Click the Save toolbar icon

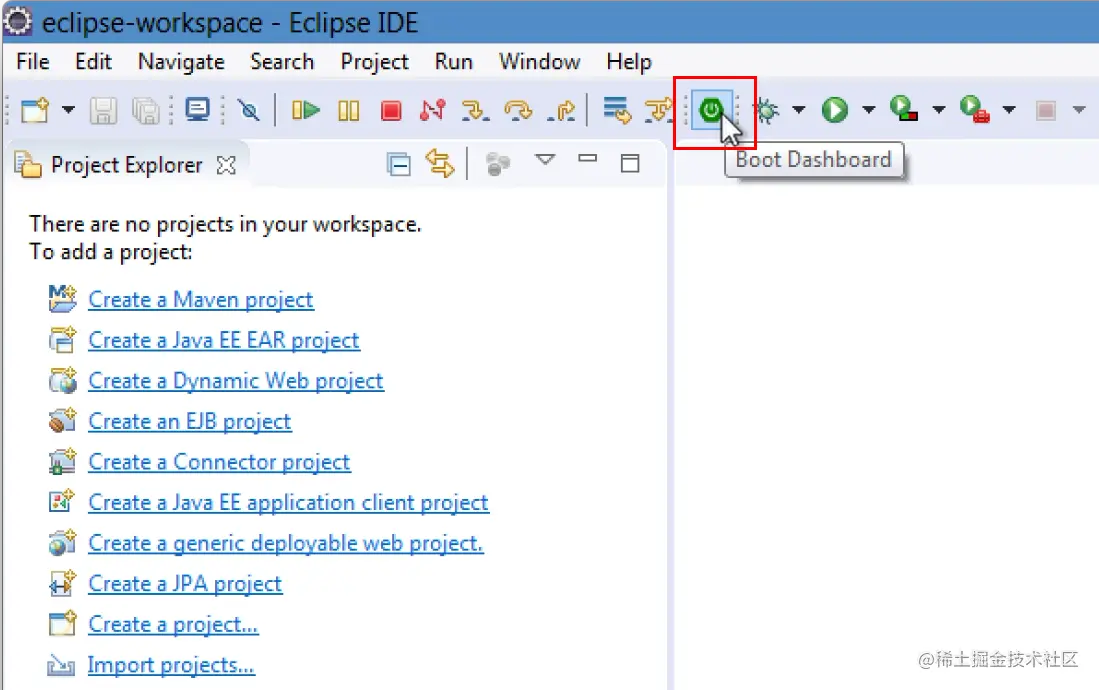tap(103, 111)
